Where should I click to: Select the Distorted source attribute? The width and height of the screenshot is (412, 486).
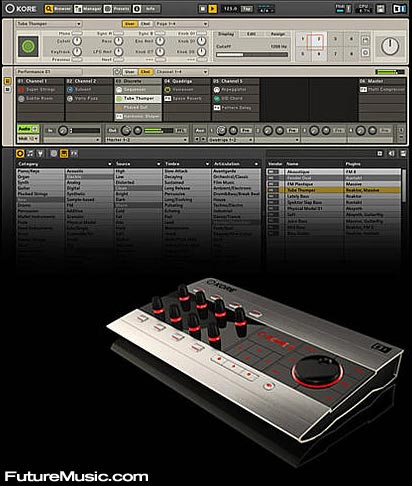(x=138, y=182)
